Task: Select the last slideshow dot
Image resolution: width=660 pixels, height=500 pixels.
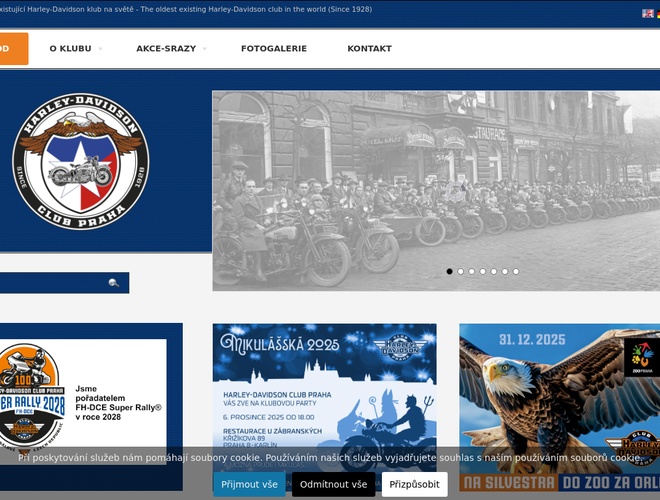Action: 516,271
